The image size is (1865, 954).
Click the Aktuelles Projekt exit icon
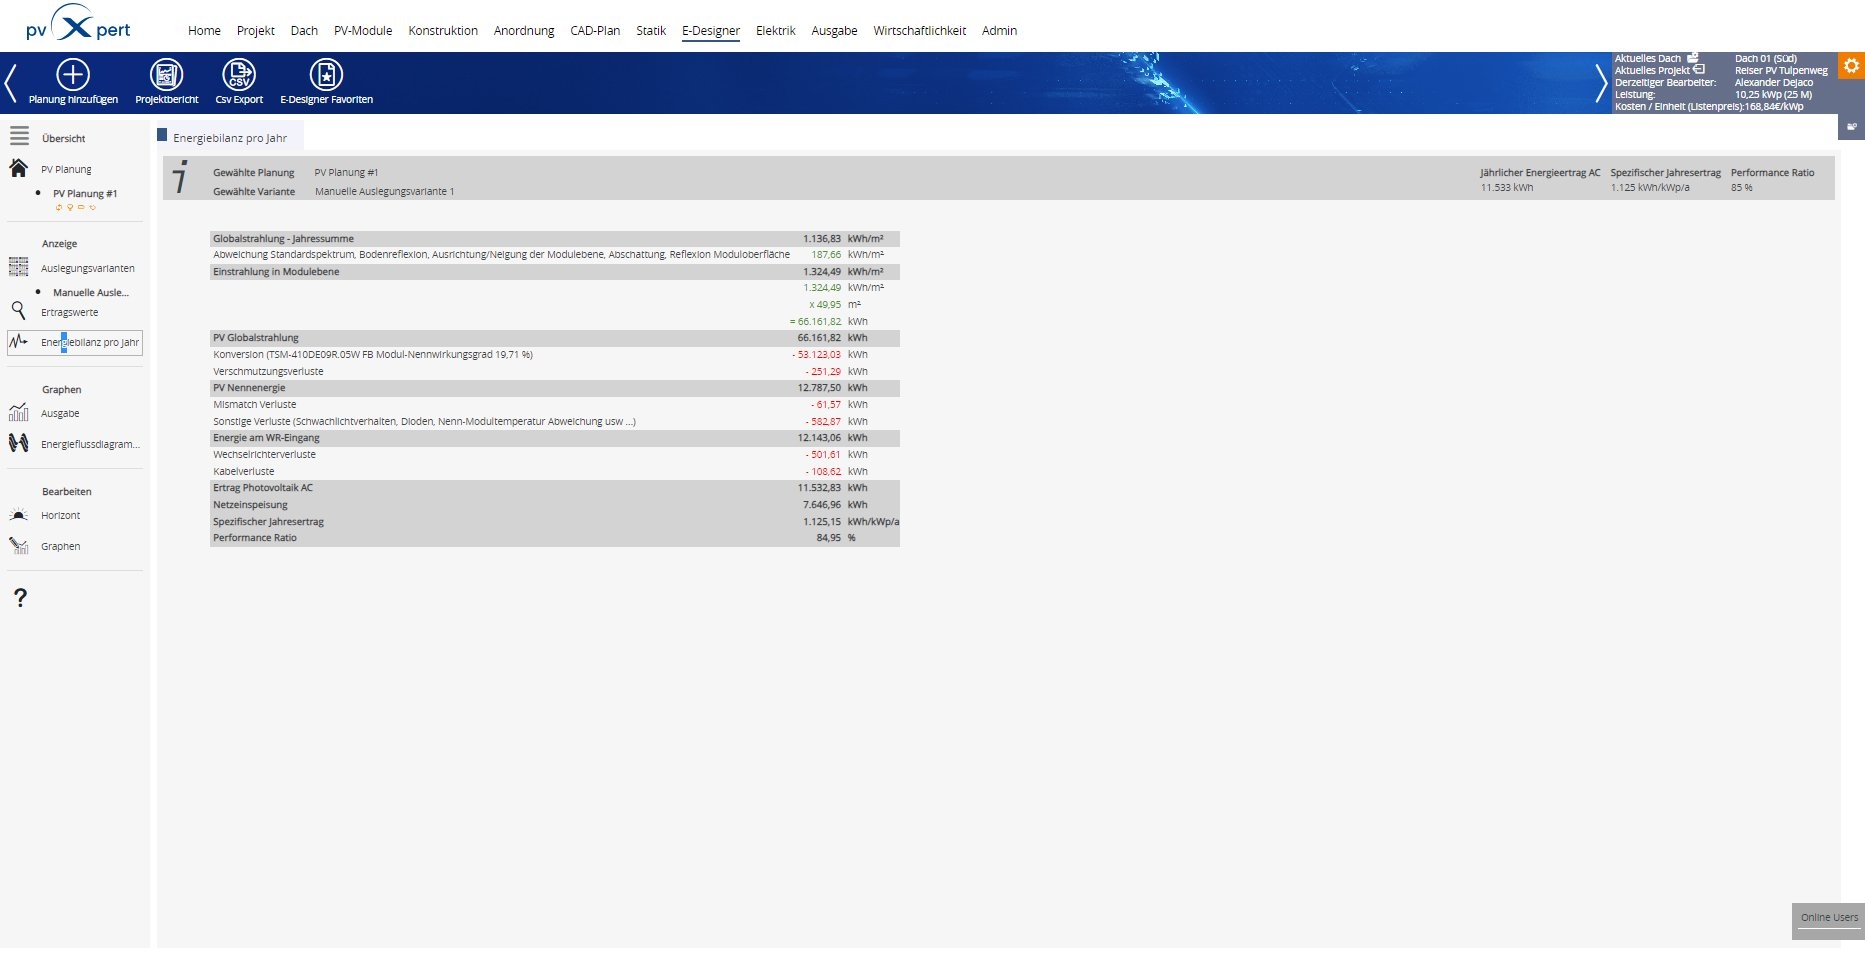click(x=1699, y=70)
